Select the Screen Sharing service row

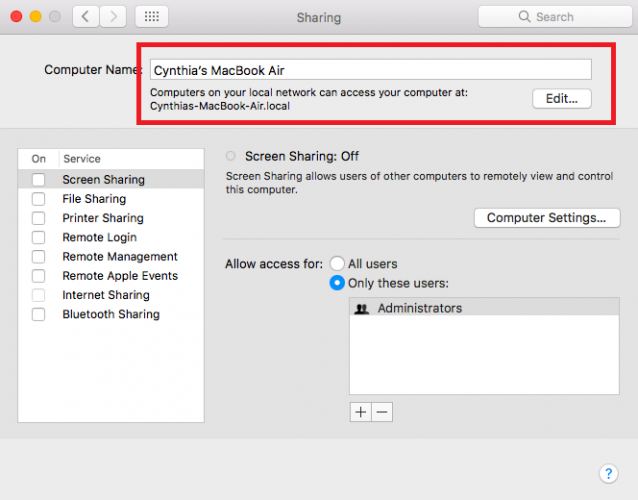tap(111, 179)
